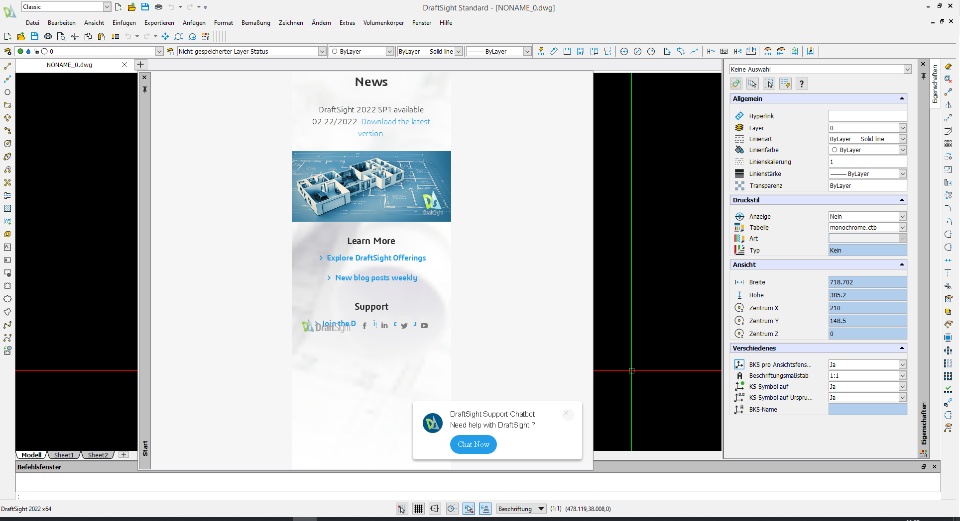The width and height of the screenshot is (960, 521).
Task: Click the LinkedIn icon in the Support section
Action: tap(384, 326)
